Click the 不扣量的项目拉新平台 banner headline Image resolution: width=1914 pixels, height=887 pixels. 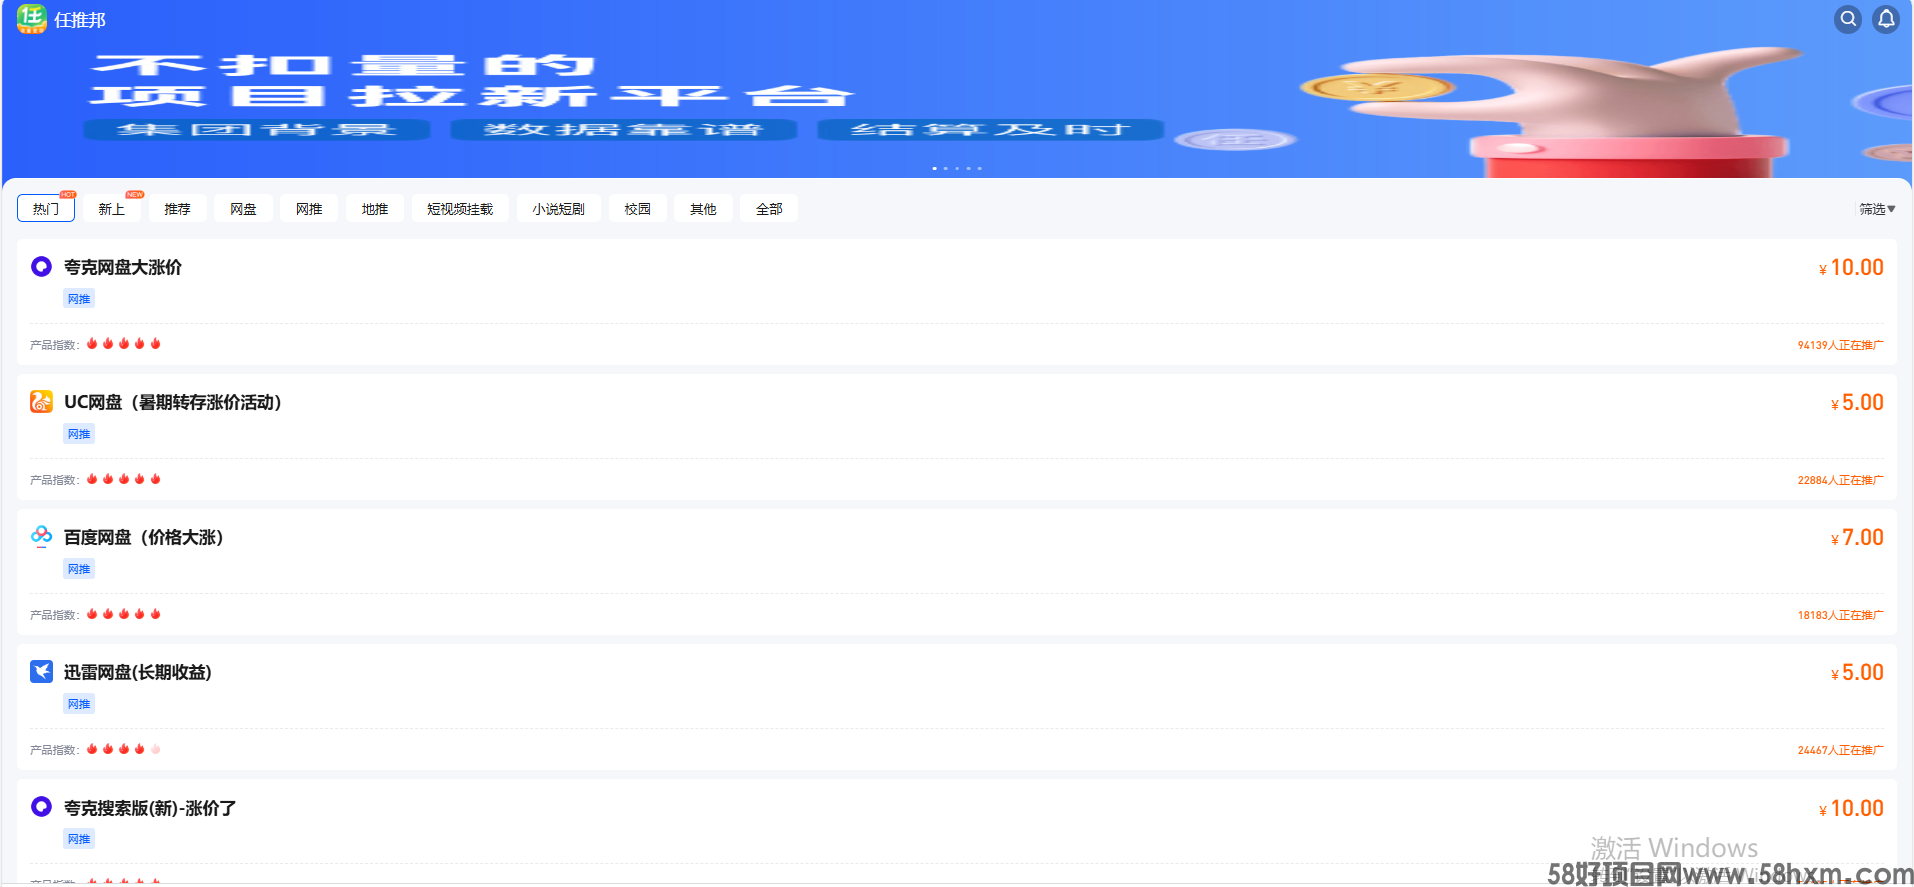471,81
